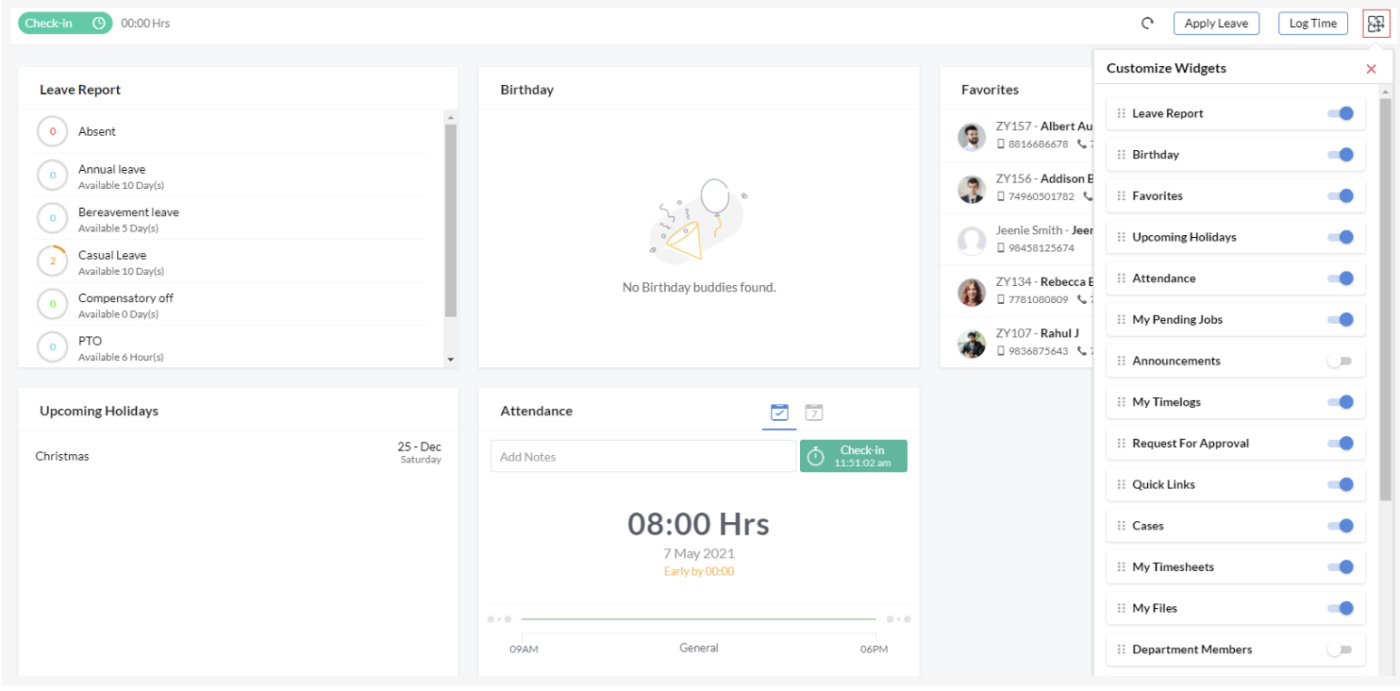Disable the Birthday widget toggle

coord(1341,154)
